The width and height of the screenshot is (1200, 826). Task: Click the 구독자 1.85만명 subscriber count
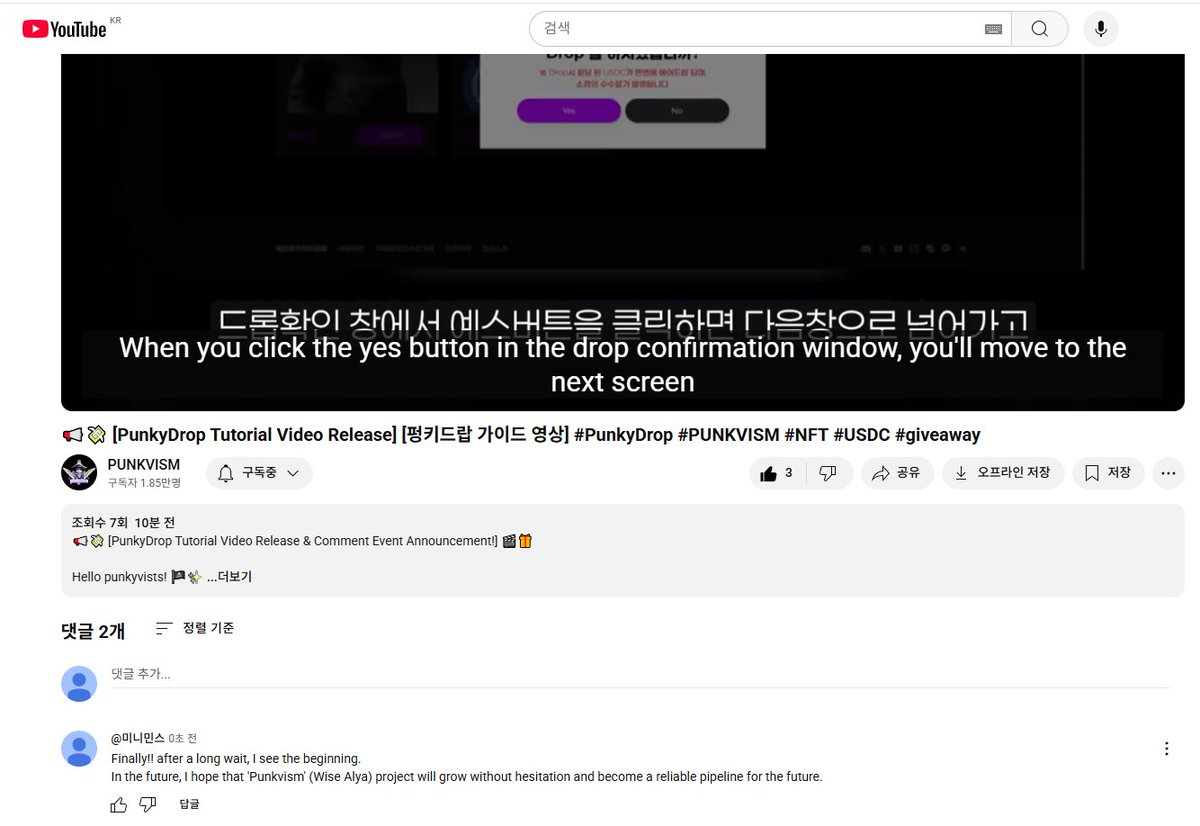click(144, 483)
